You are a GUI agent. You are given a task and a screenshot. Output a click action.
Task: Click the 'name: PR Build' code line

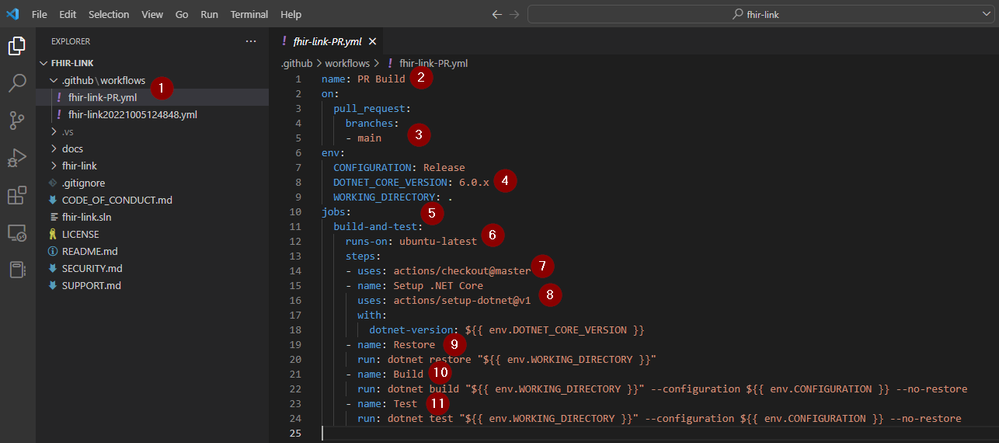point(364,78)
